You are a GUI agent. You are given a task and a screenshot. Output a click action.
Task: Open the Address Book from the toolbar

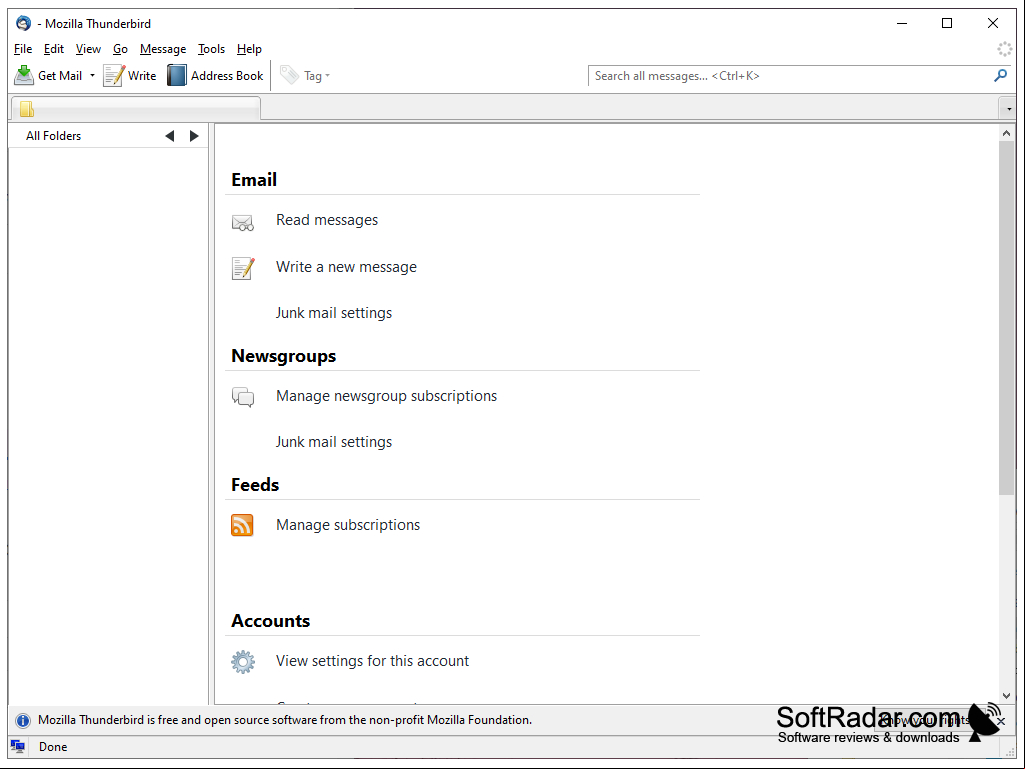click(215, 76)
